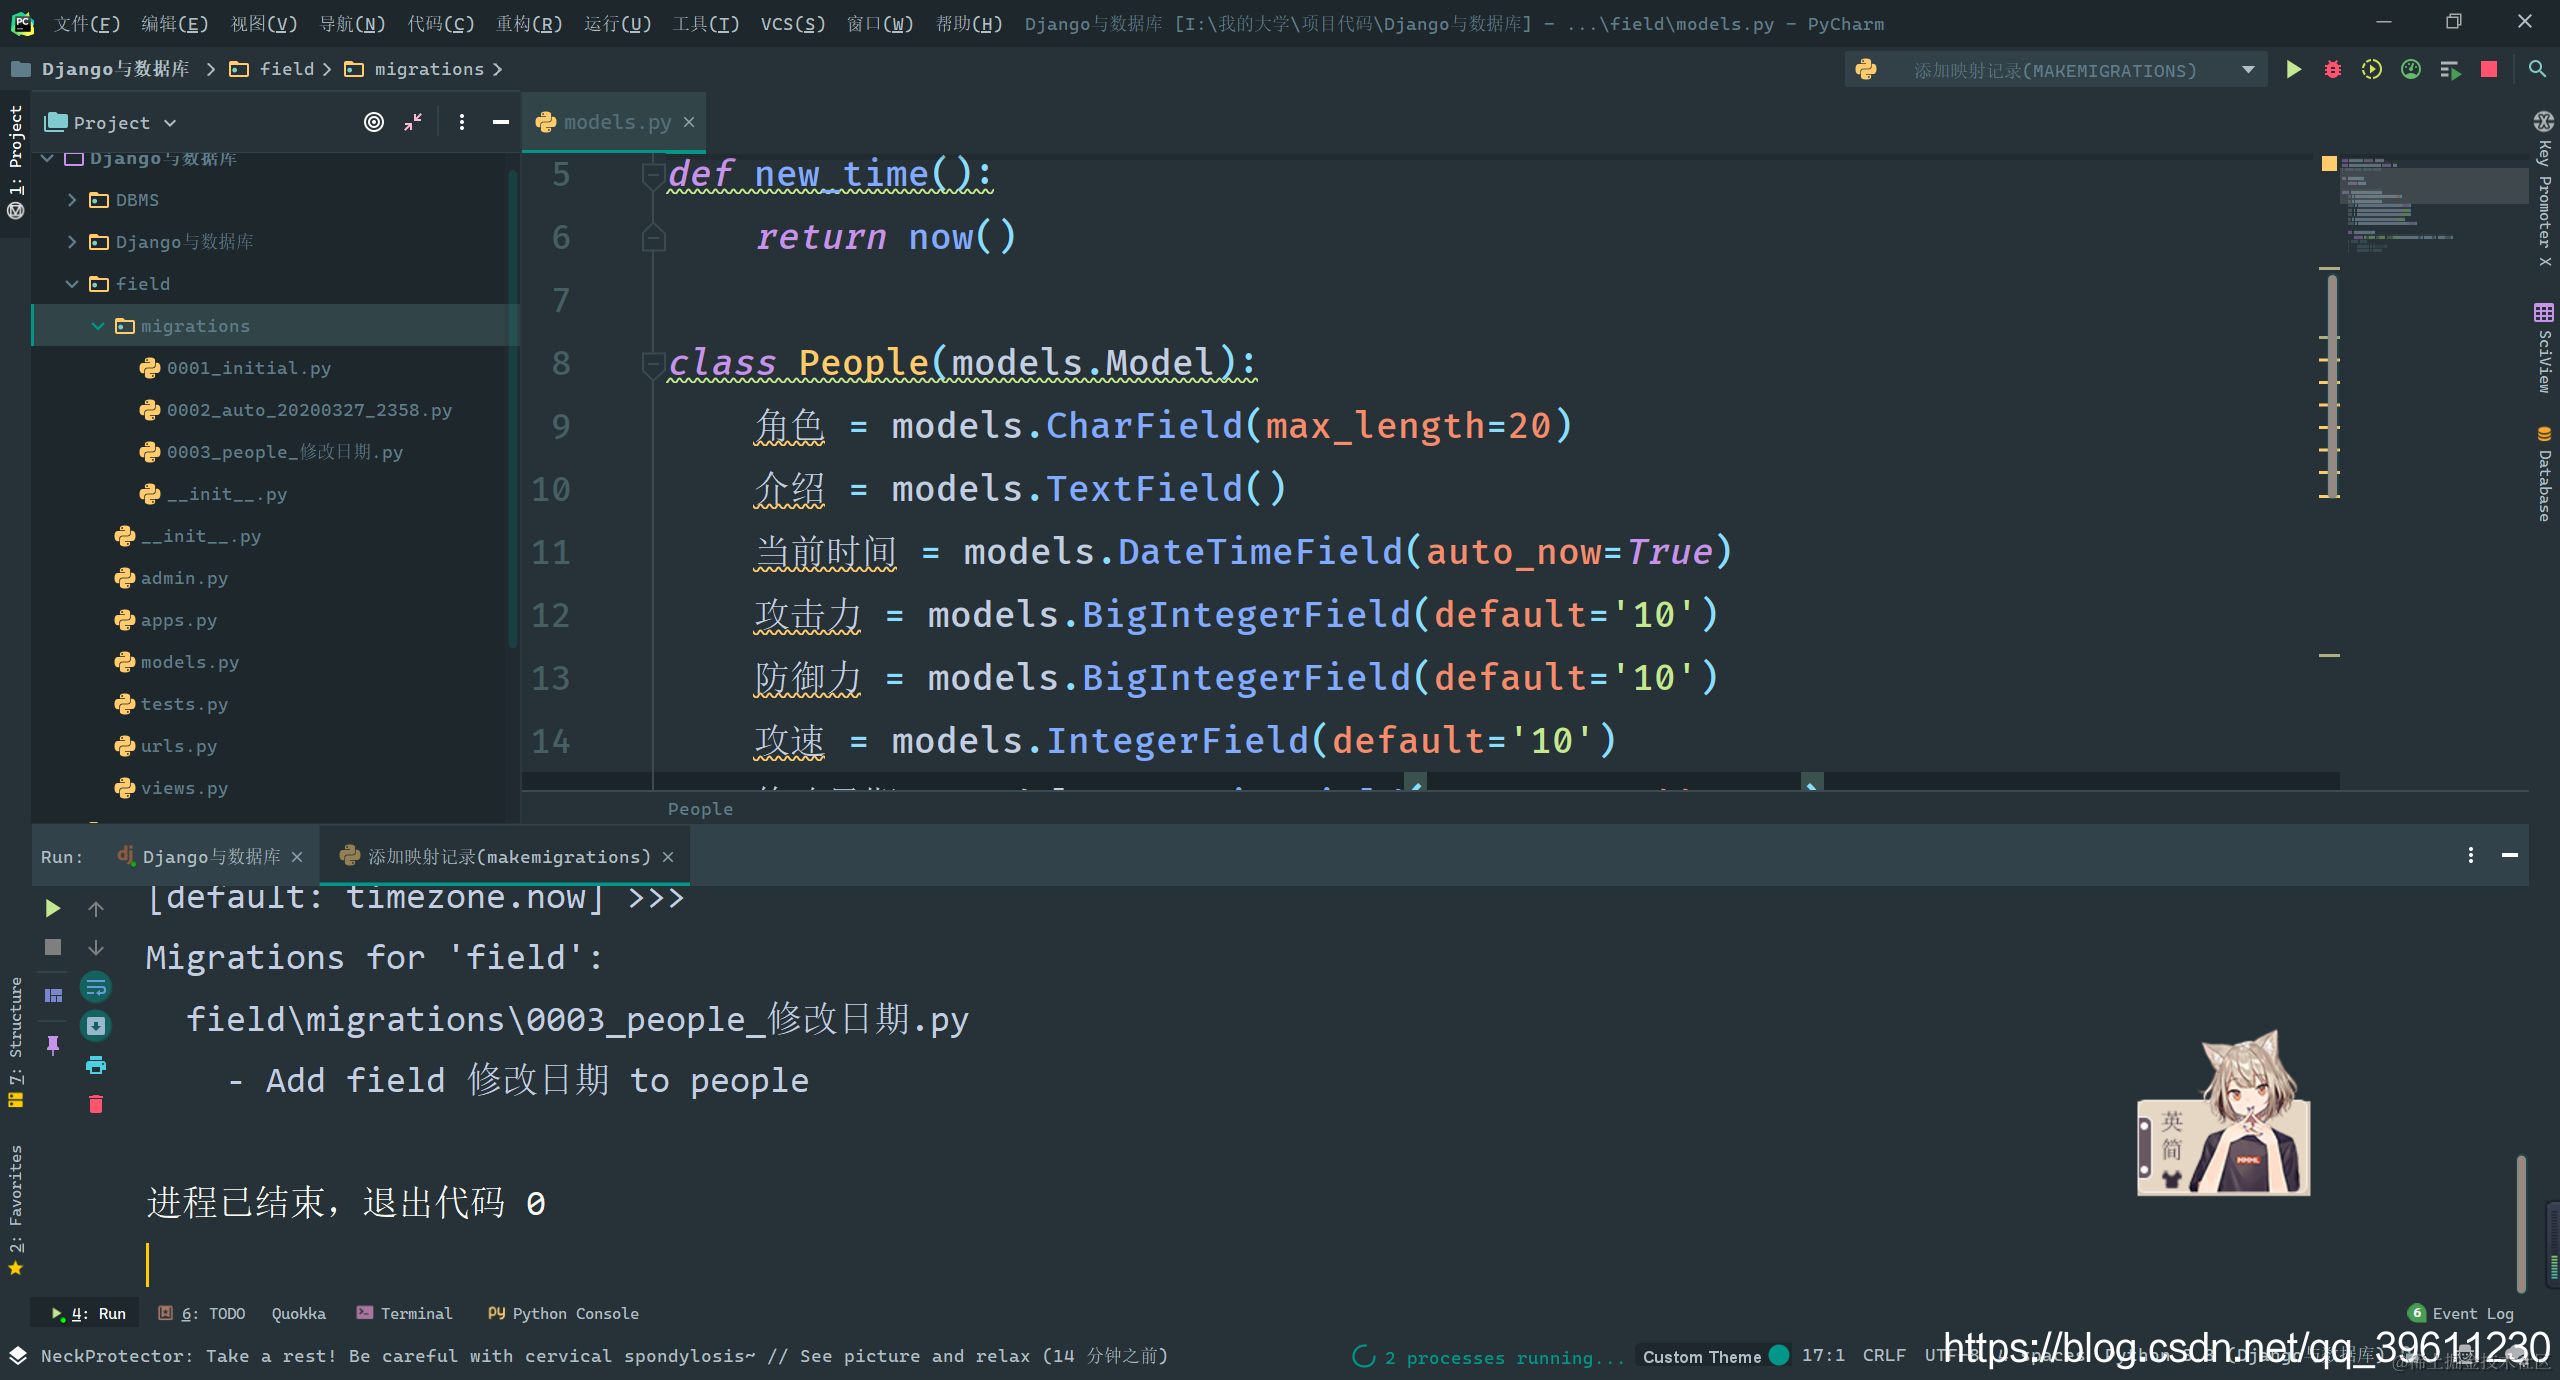Open 0003_people_修改日期.py migration file
The image size is (2560, 1380).
tap(284, 452)
